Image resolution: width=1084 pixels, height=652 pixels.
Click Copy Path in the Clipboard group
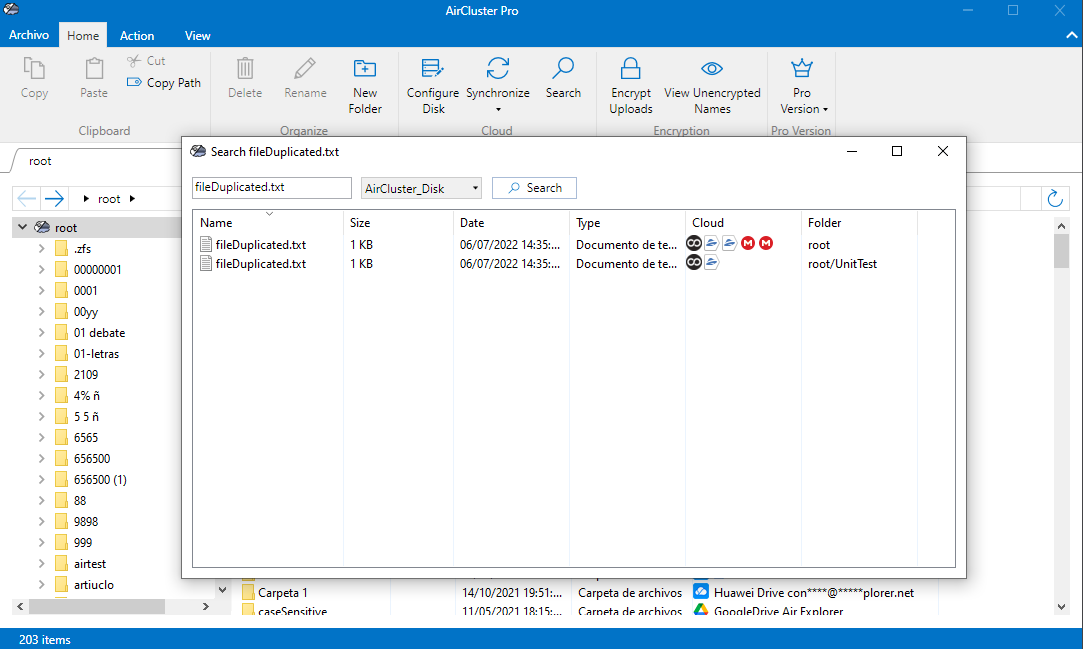(163, 83)
